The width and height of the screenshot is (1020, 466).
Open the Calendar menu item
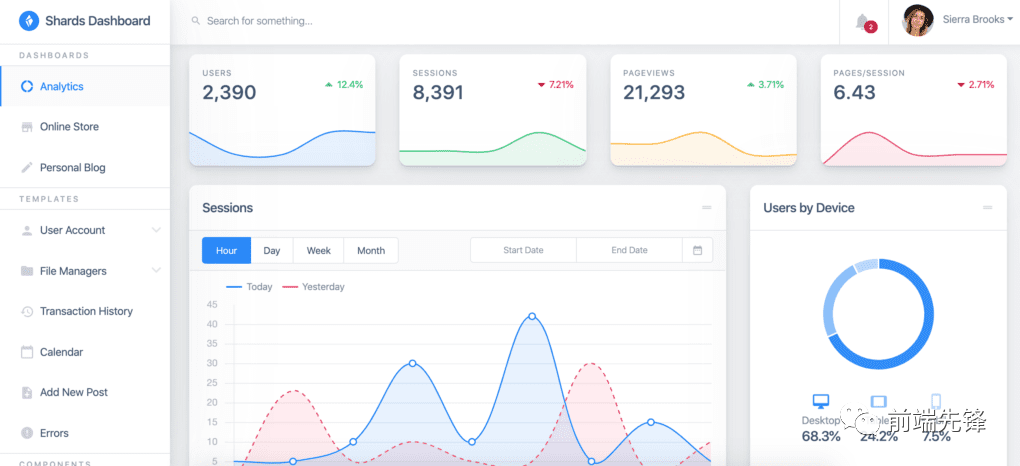pyautogui.click(x=85, y=352)
